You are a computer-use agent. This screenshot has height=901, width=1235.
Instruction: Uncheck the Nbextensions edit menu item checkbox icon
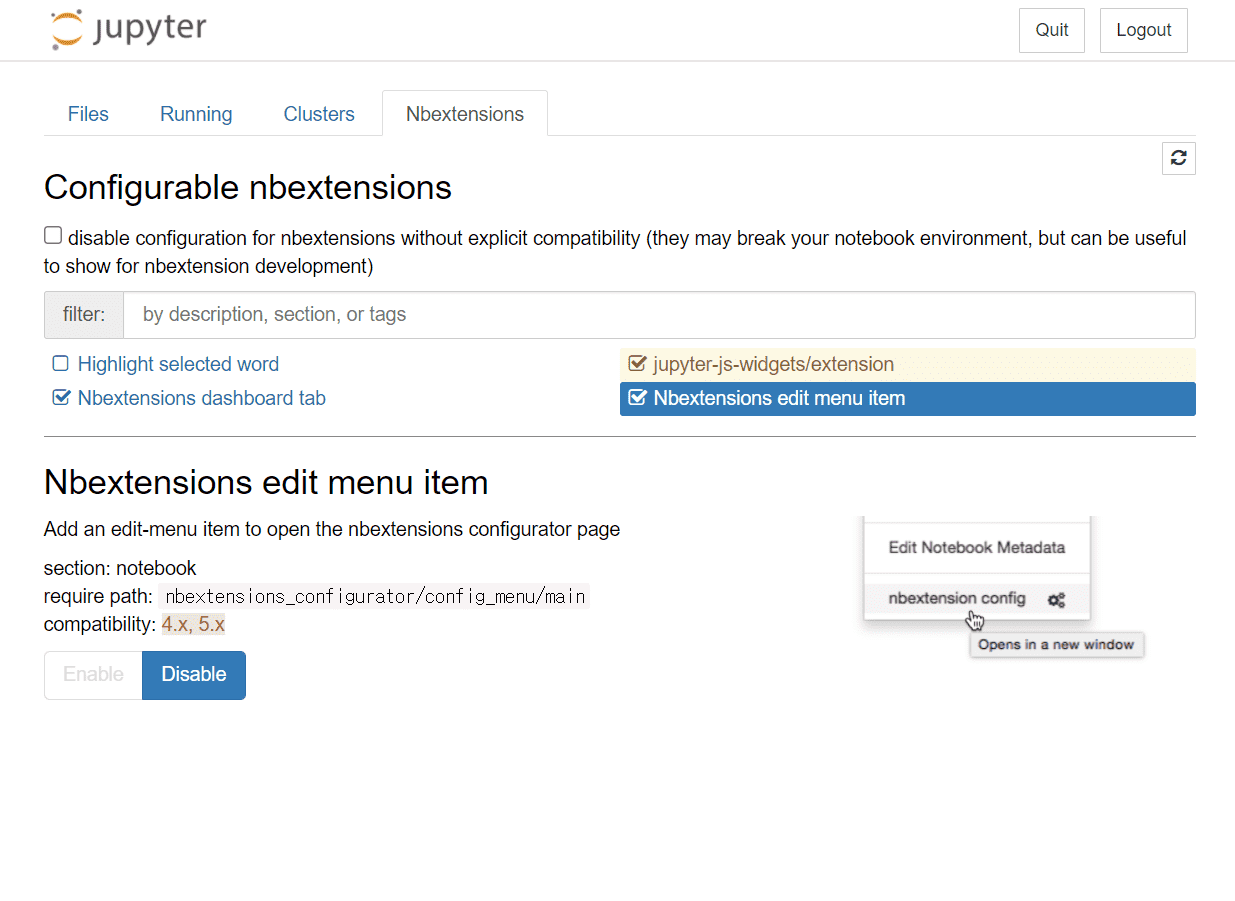pyautogui.click(x=637, y=398)
